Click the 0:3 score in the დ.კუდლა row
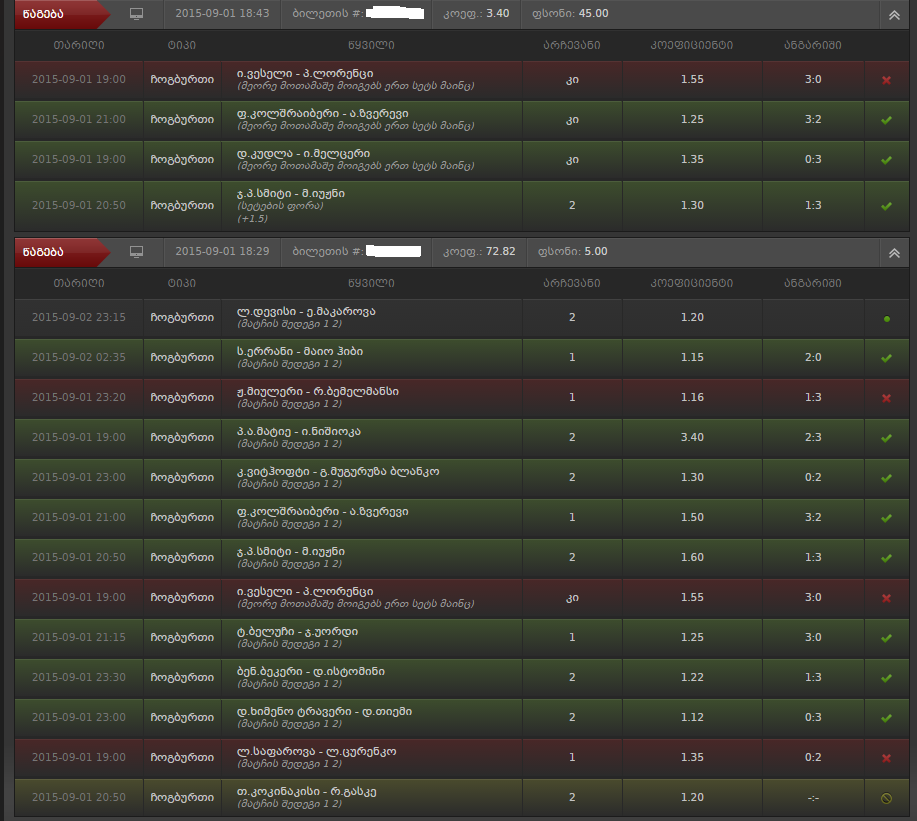Image resolution: width=917 pixels, height=821 pixels. pyautogui.click(x=813, y=159)
